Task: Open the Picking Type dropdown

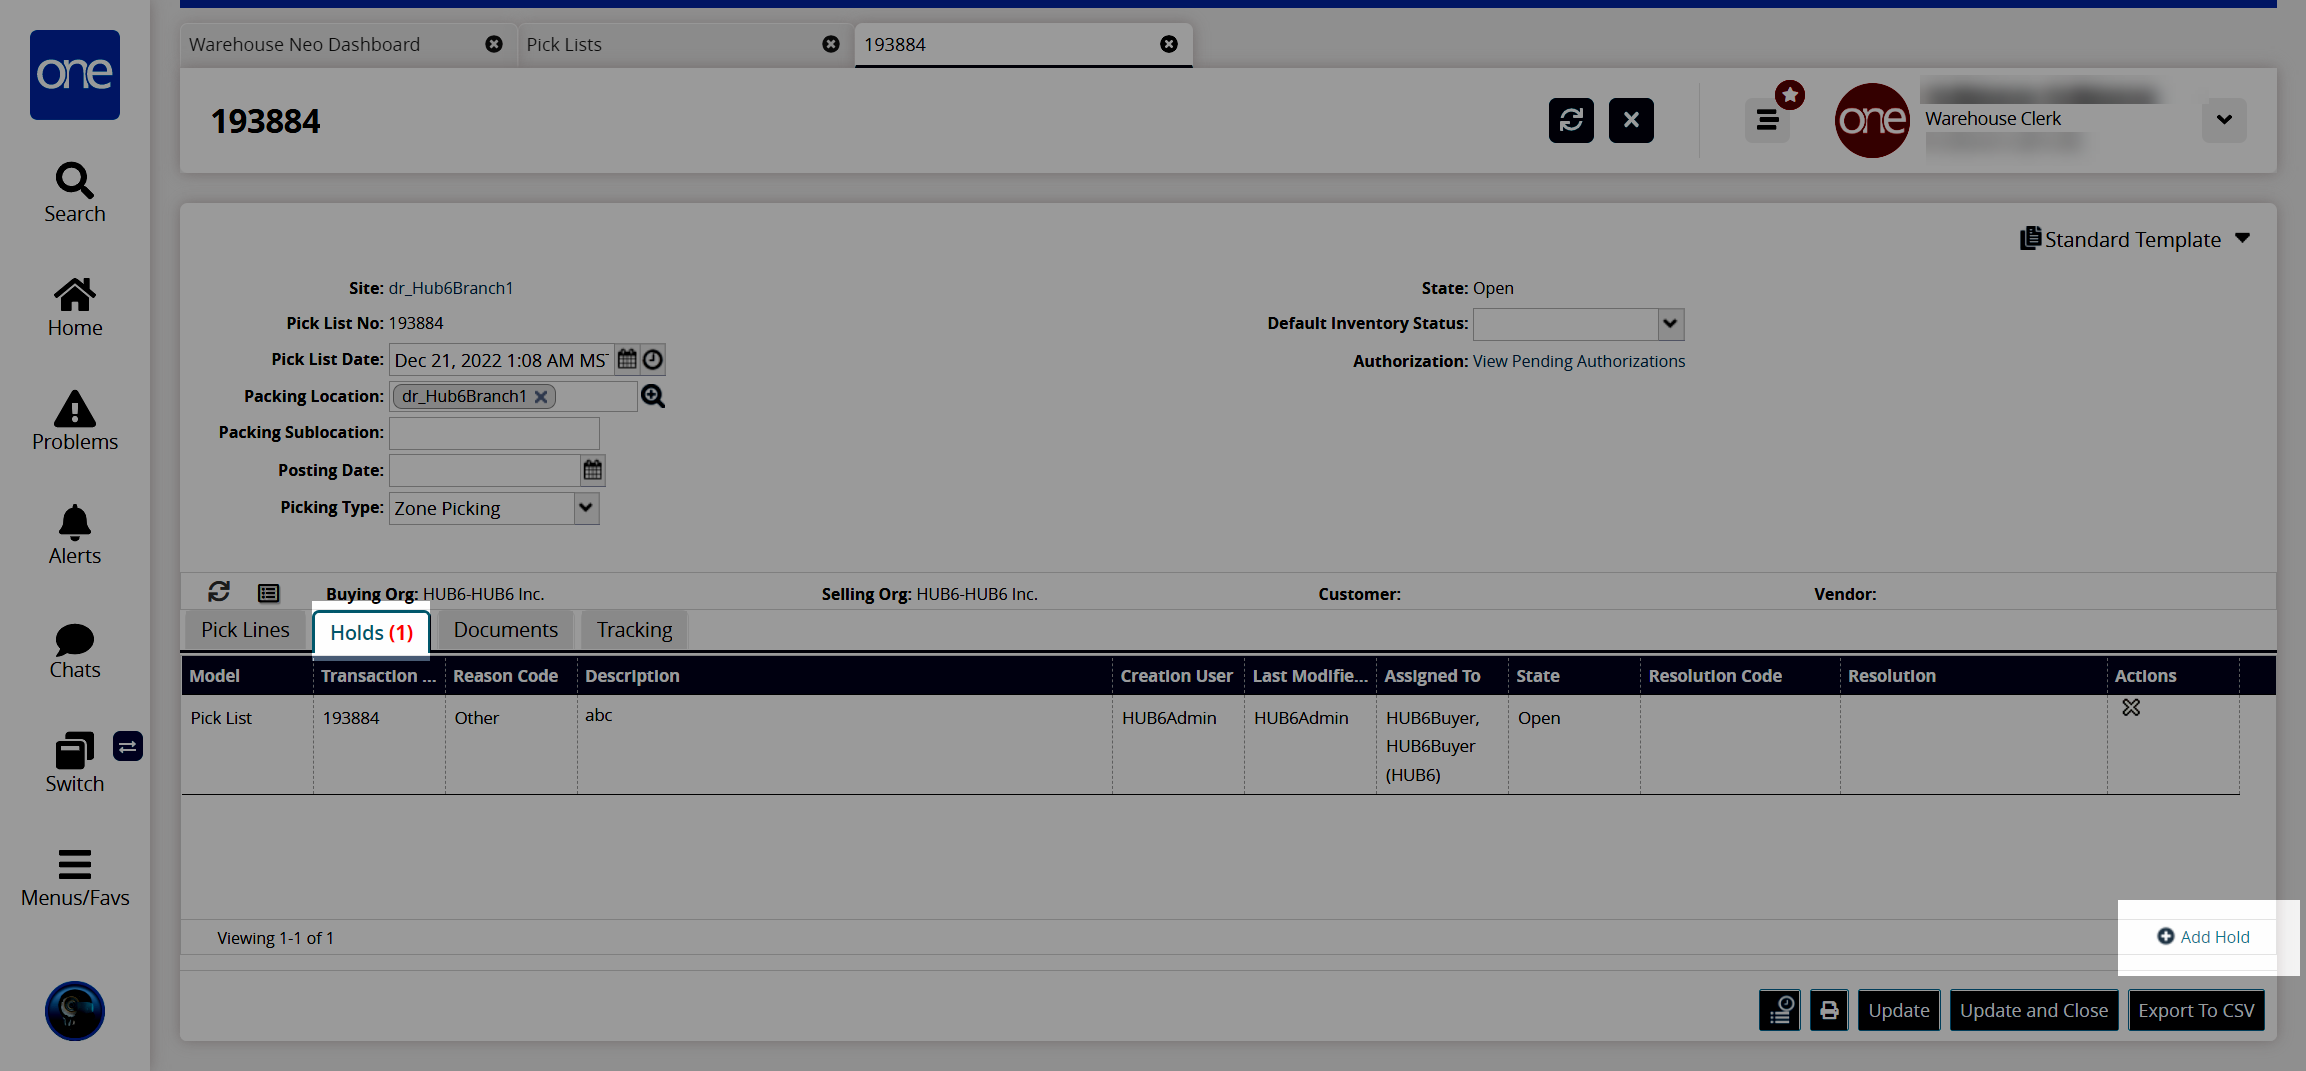Action: (586, 508)
